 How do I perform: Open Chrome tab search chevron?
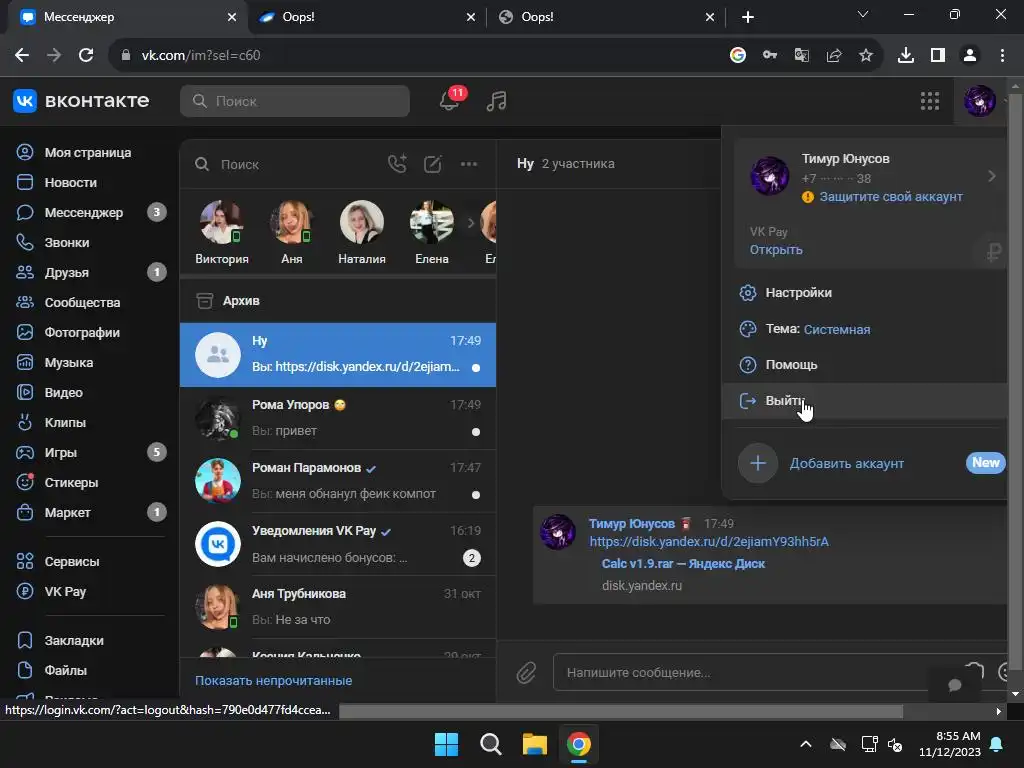pyautogui.click(x=863, y=14)
